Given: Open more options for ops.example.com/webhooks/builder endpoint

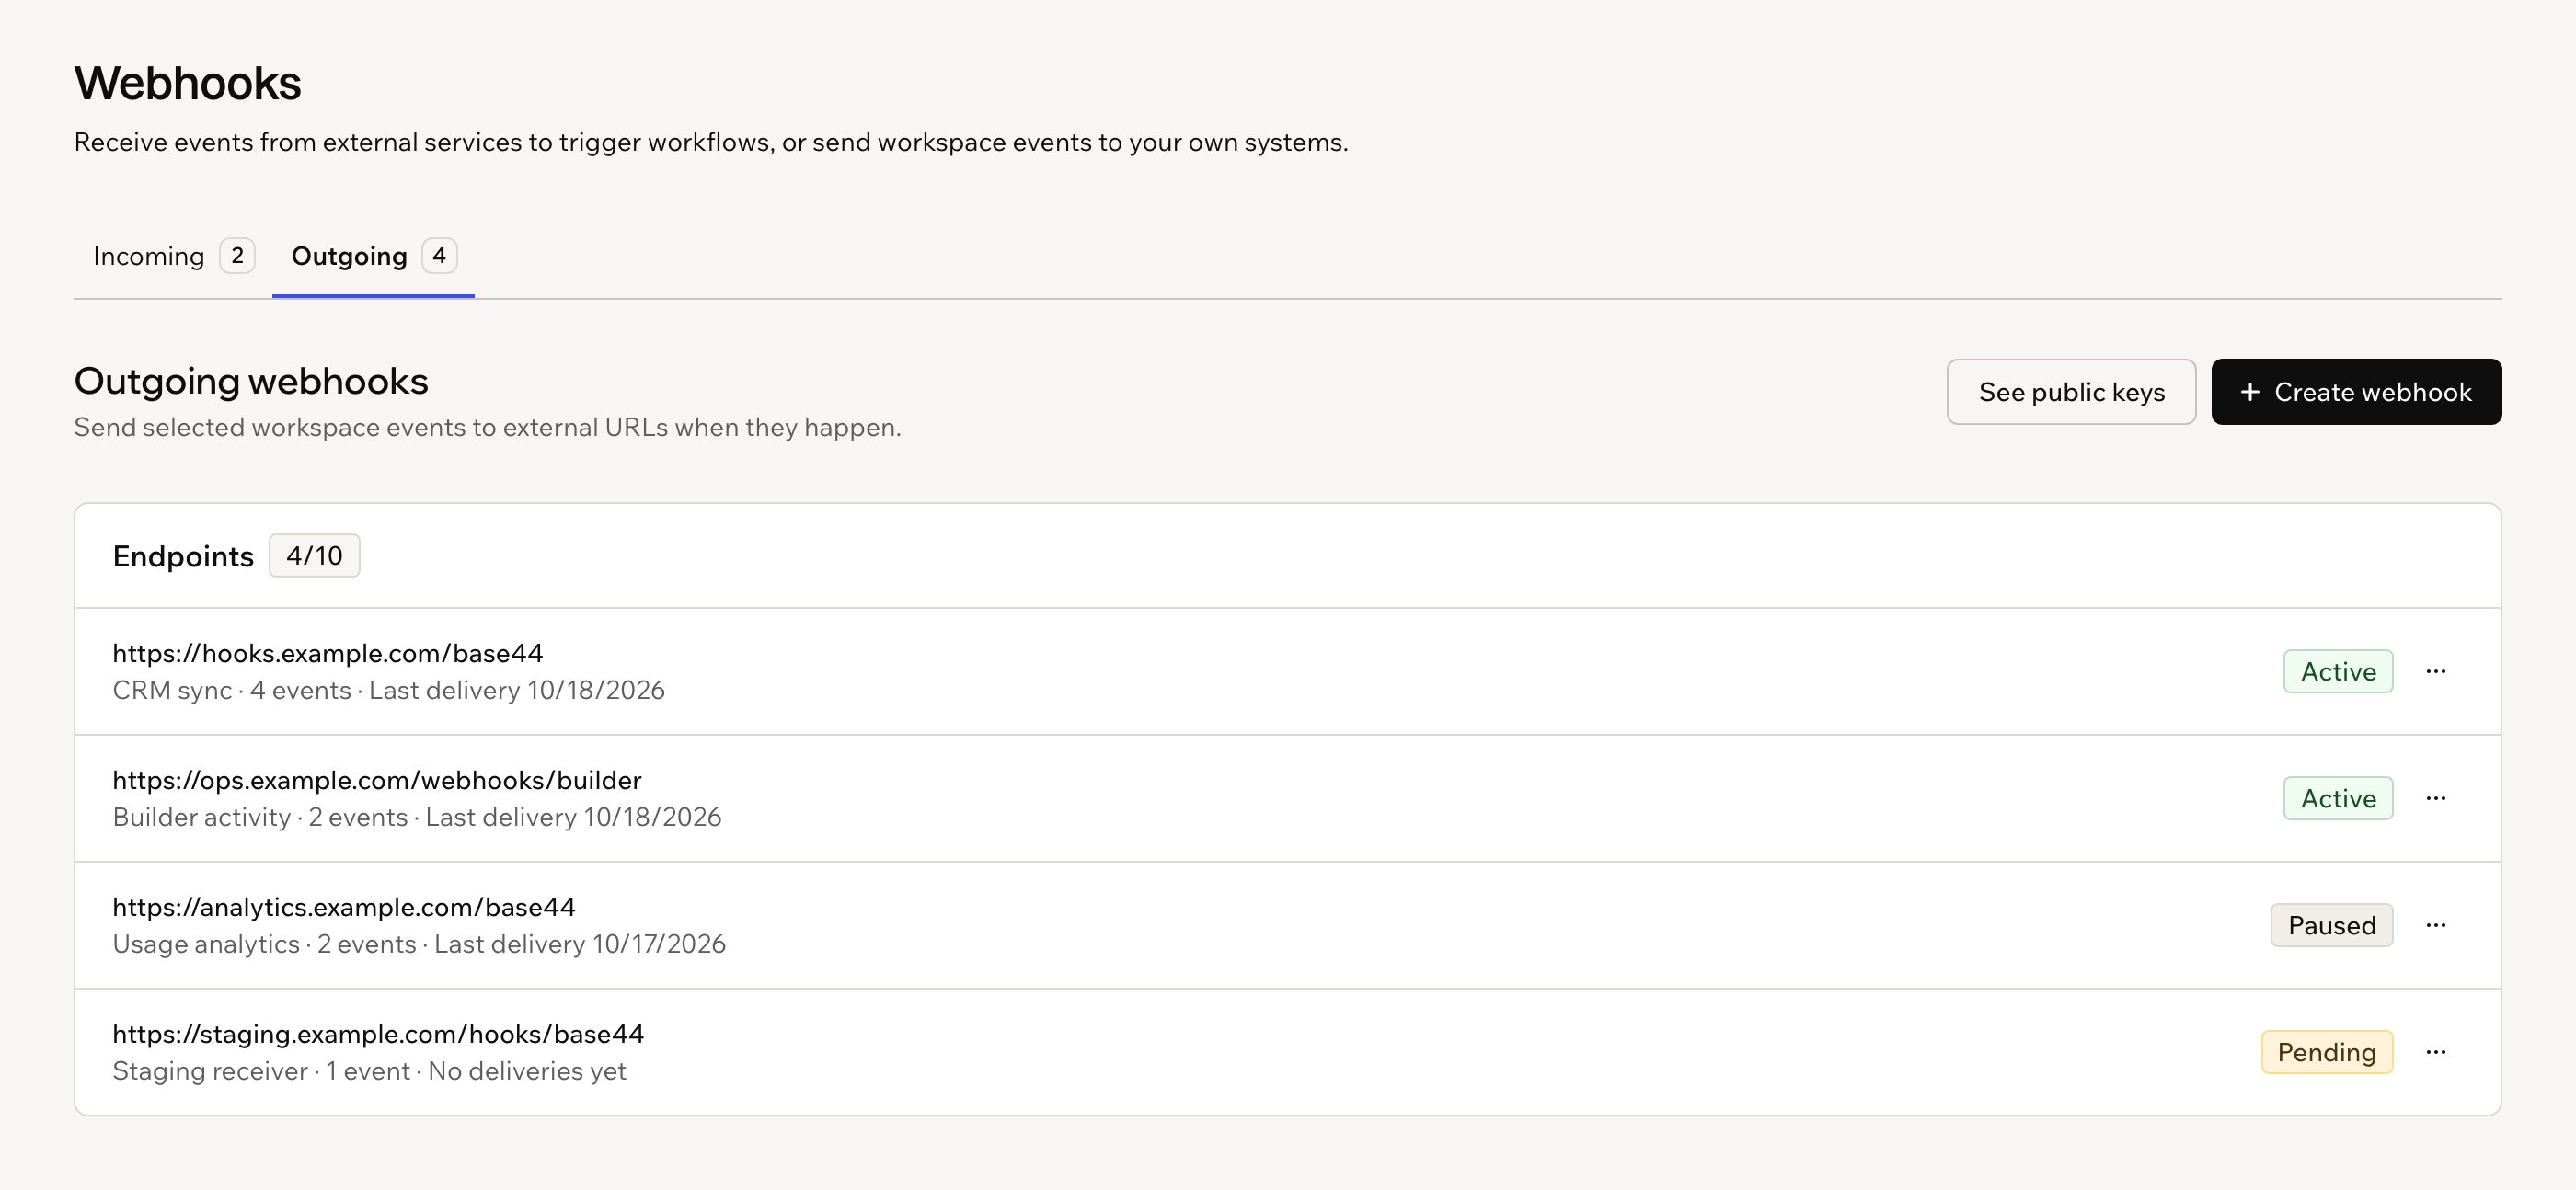Looking at the screenshot, I should coord(2435,798).
